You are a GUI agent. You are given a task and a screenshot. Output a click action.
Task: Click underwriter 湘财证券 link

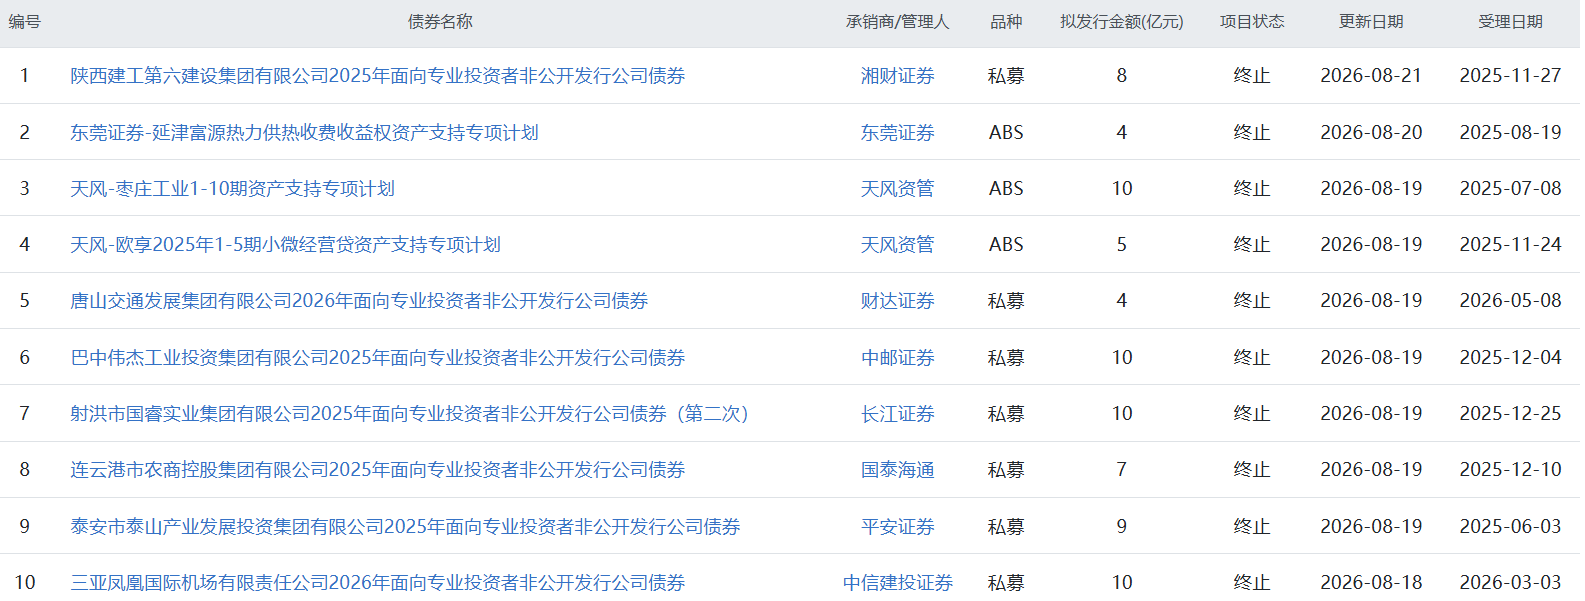(x=897, y=76)
